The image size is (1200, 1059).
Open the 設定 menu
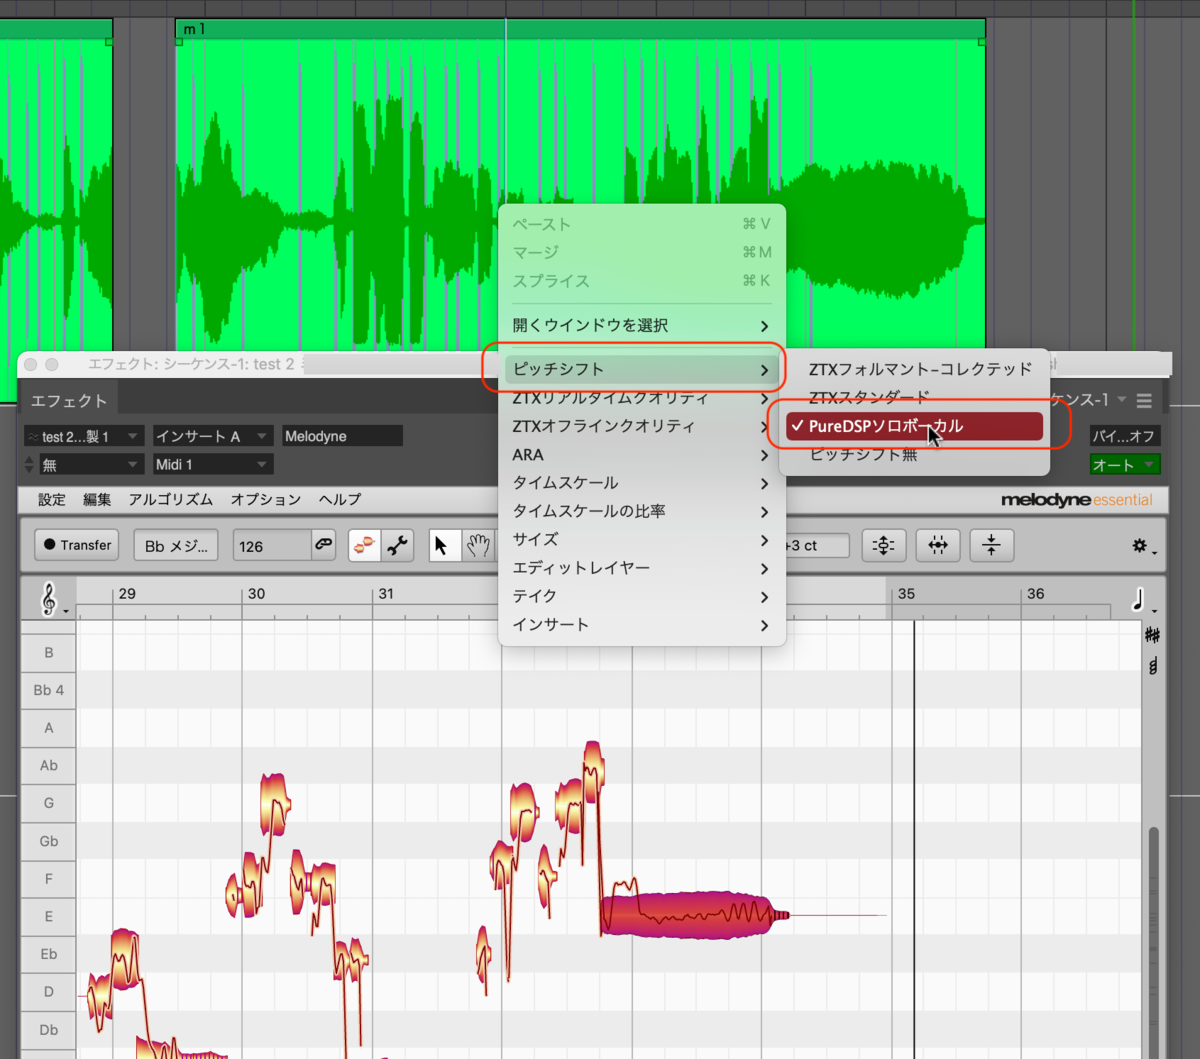click(52, 499)
